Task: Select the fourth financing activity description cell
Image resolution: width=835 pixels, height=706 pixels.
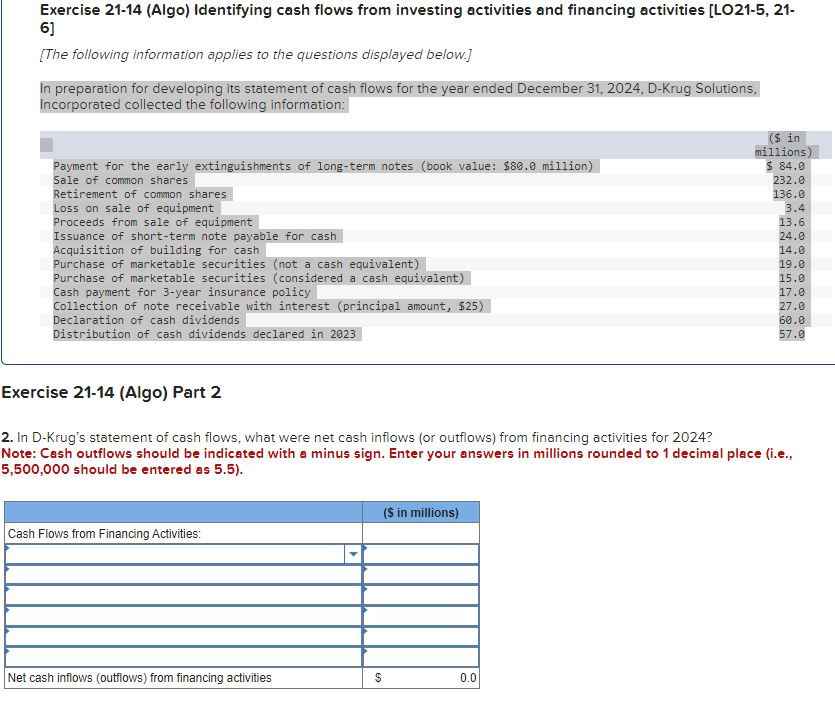Action: click(184, 615)
